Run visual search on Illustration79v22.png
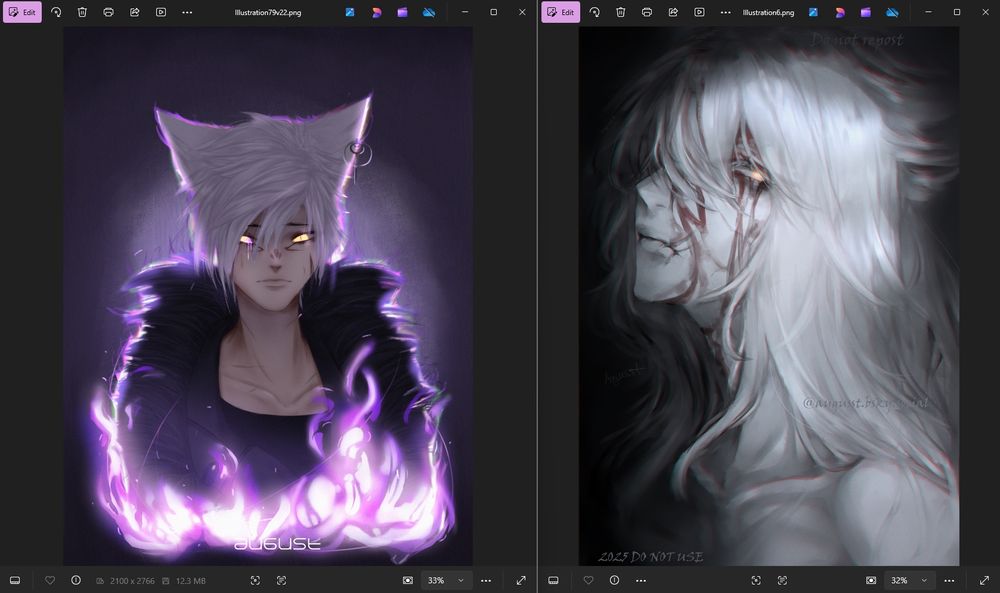Viewport: 1000px width, 593px height. (255, 580)
